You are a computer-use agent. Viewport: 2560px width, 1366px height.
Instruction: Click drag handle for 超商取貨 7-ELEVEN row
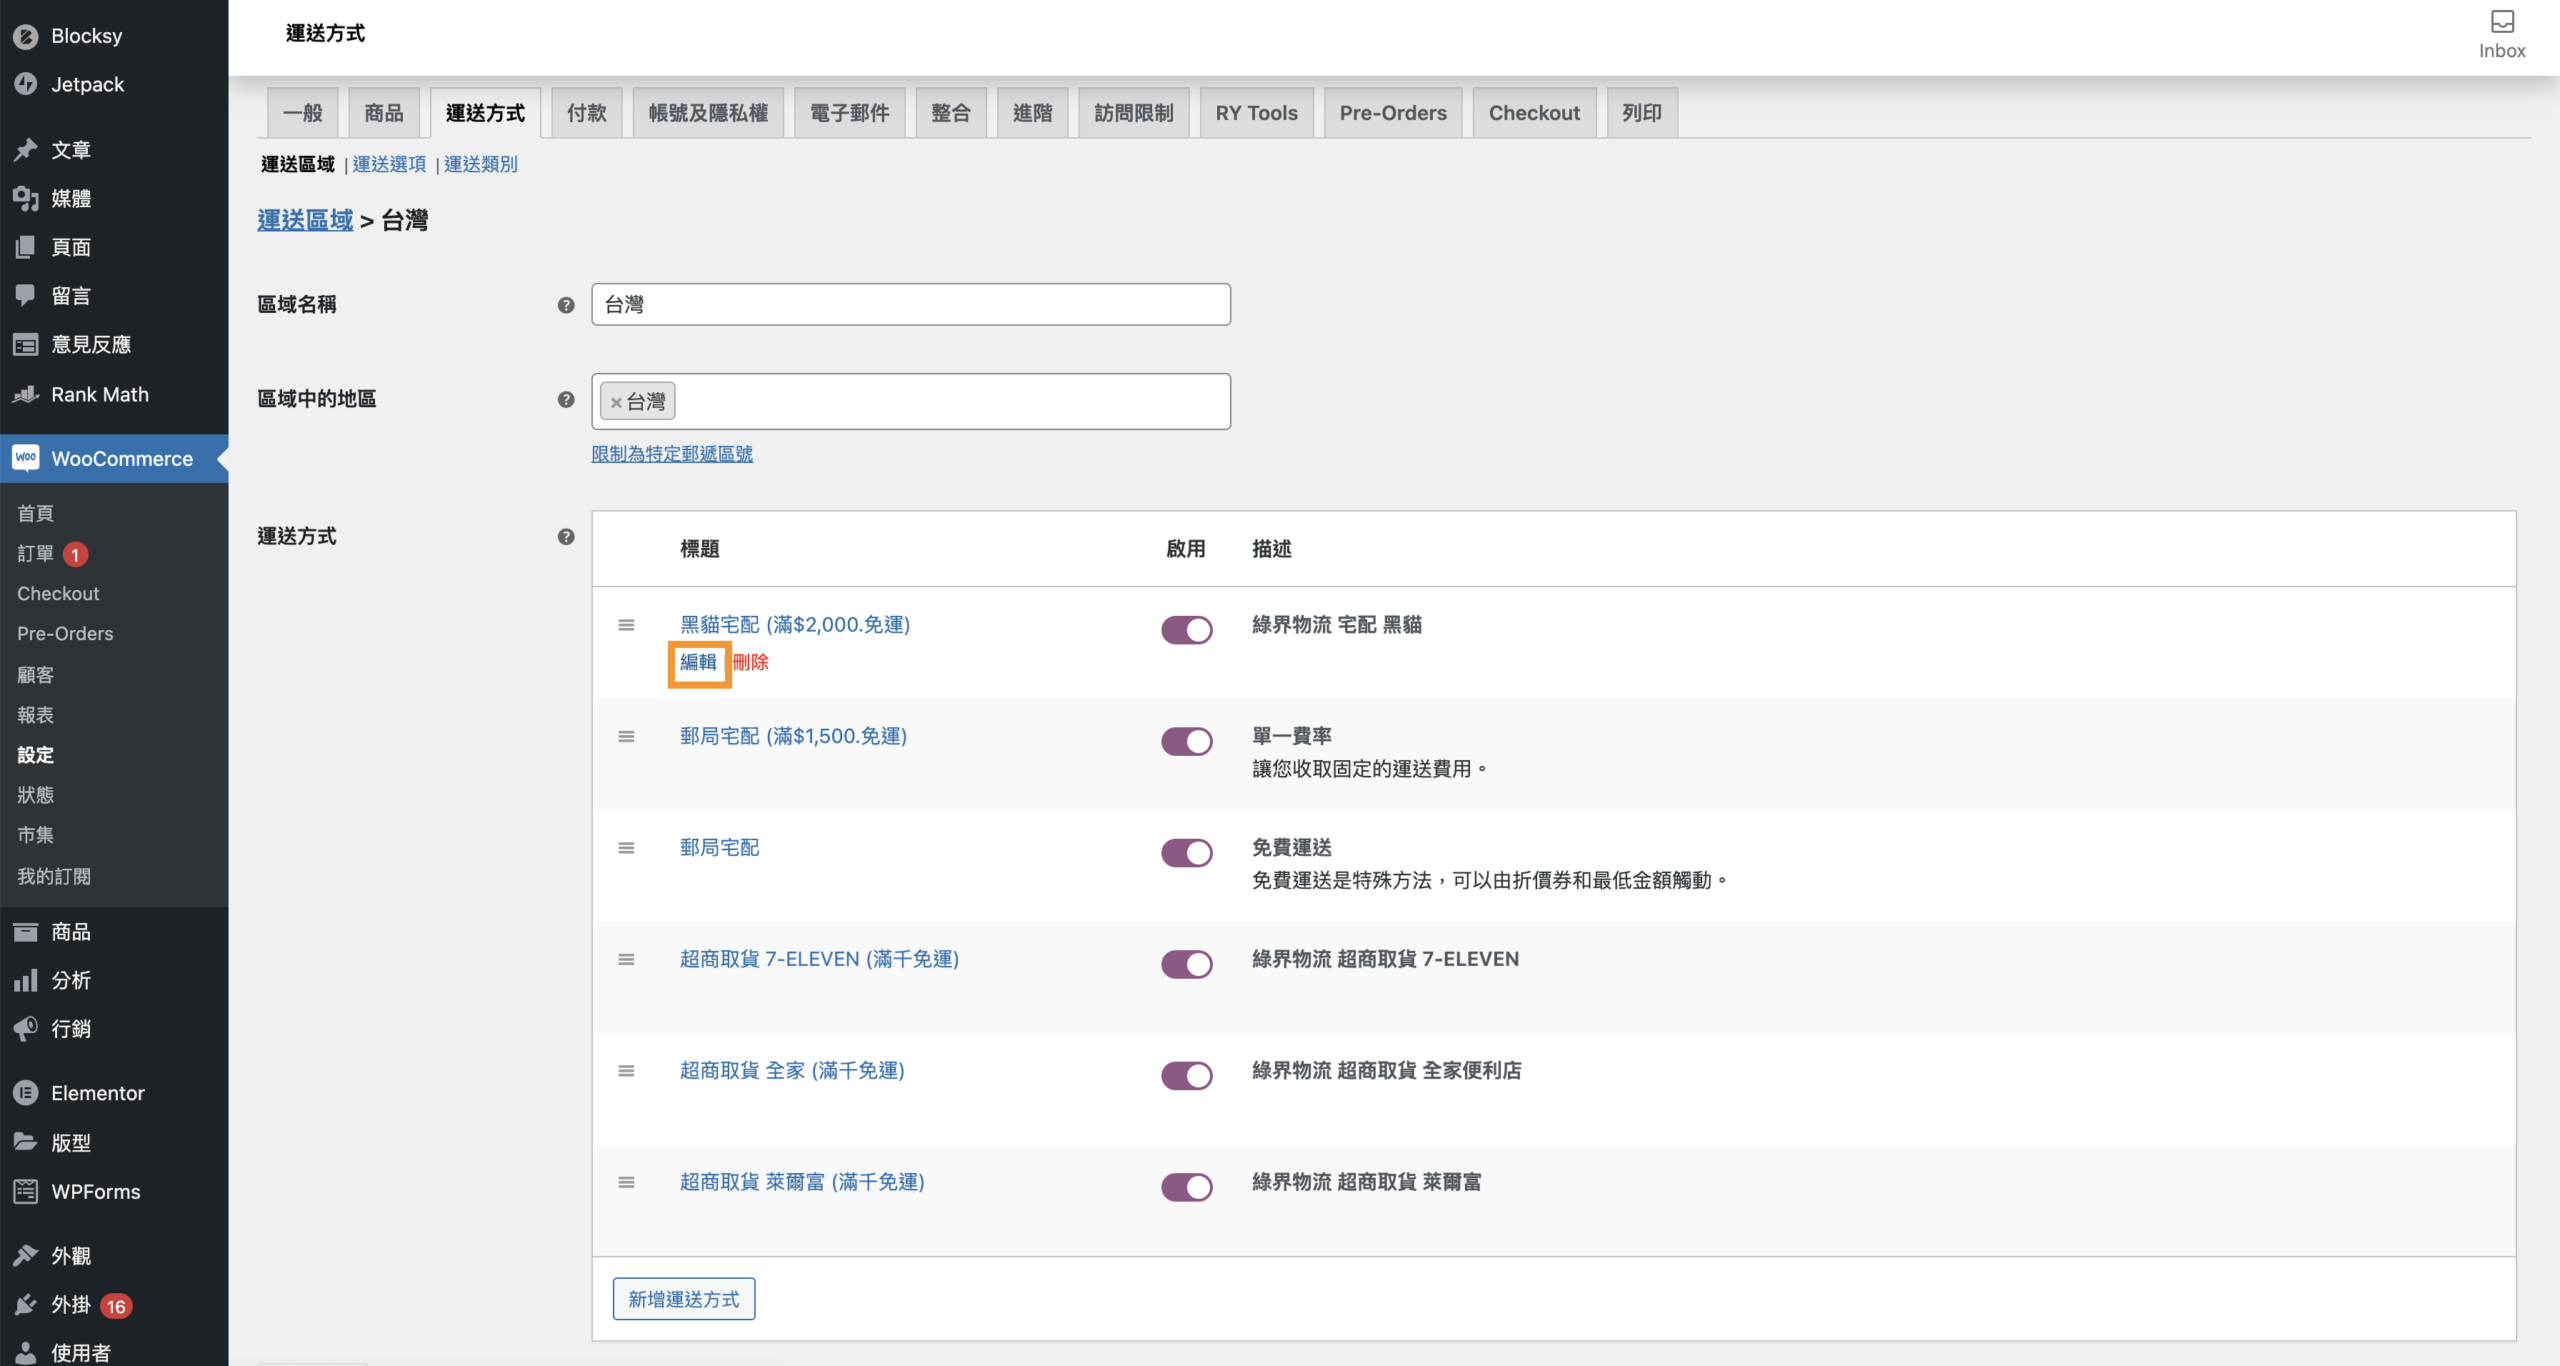626,960
